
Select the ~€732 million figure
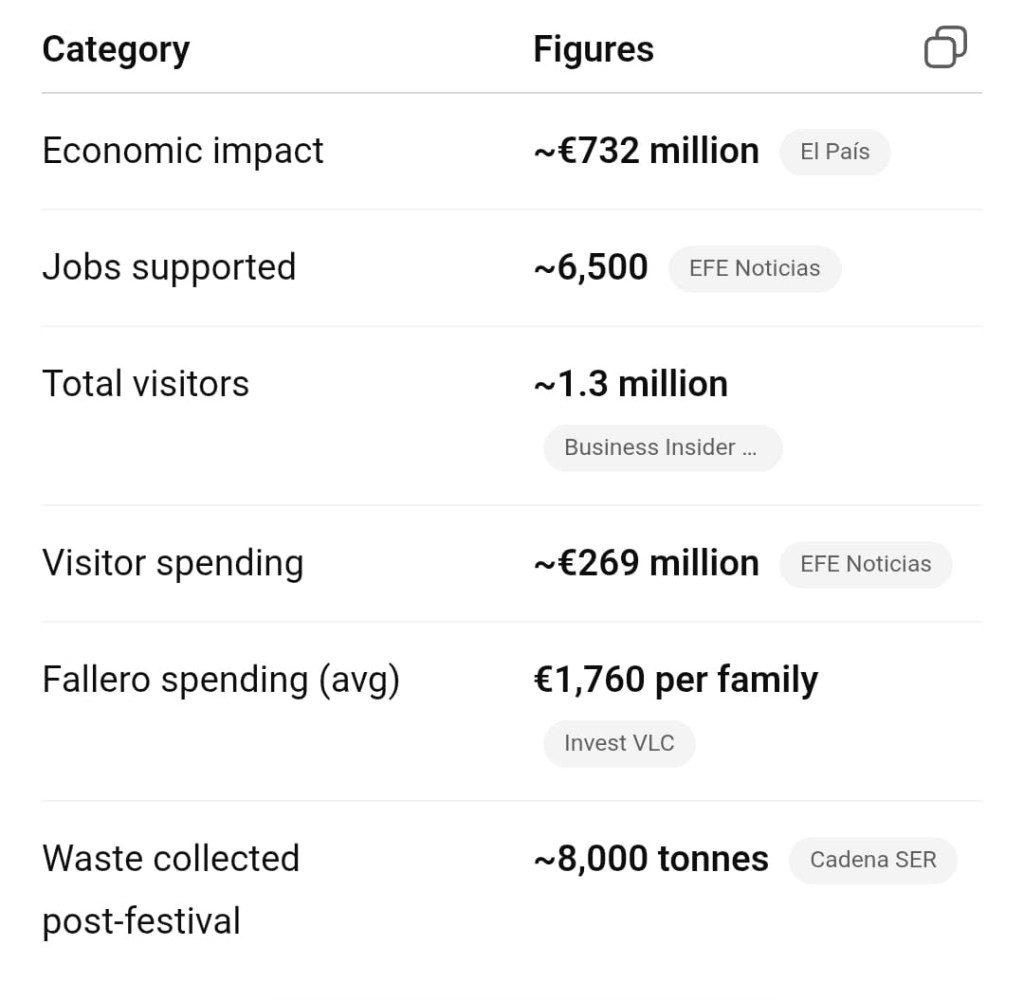point(646,151)
